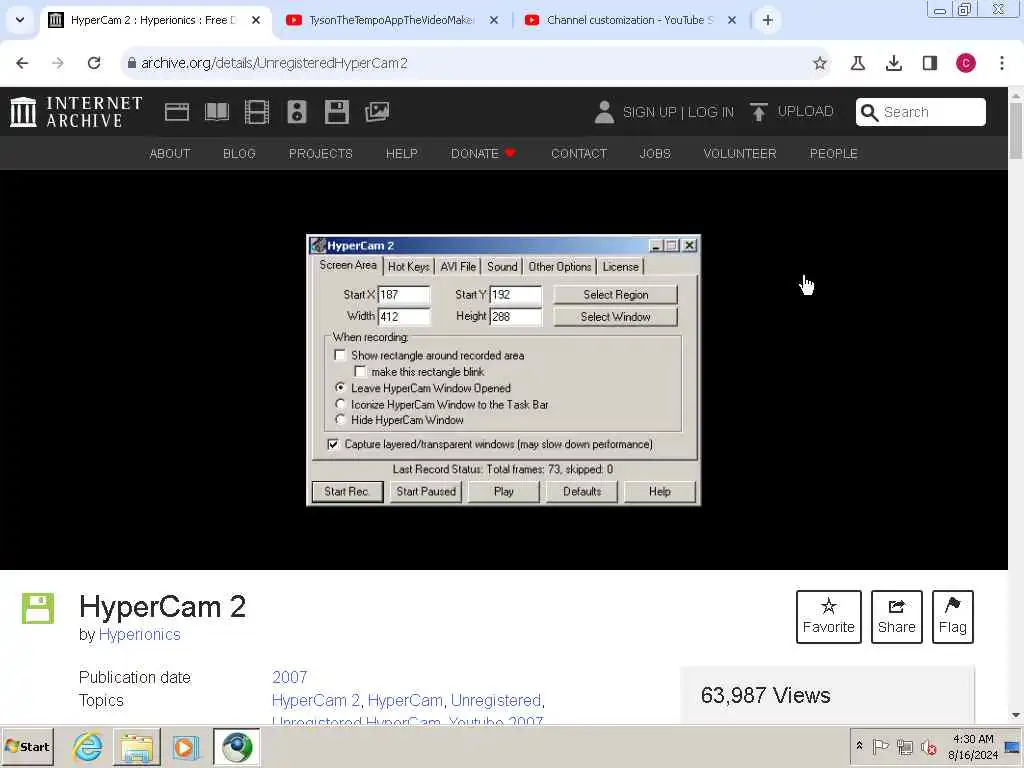Show hidden system tray icons
Image resolution: width=1024 pixels, height=768 pixels.
point(859,746)
